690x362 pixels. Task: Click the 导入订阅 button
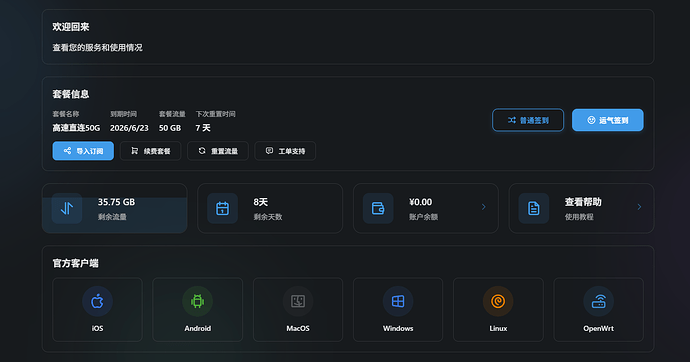pyautogui.click(x=83, y=151)
